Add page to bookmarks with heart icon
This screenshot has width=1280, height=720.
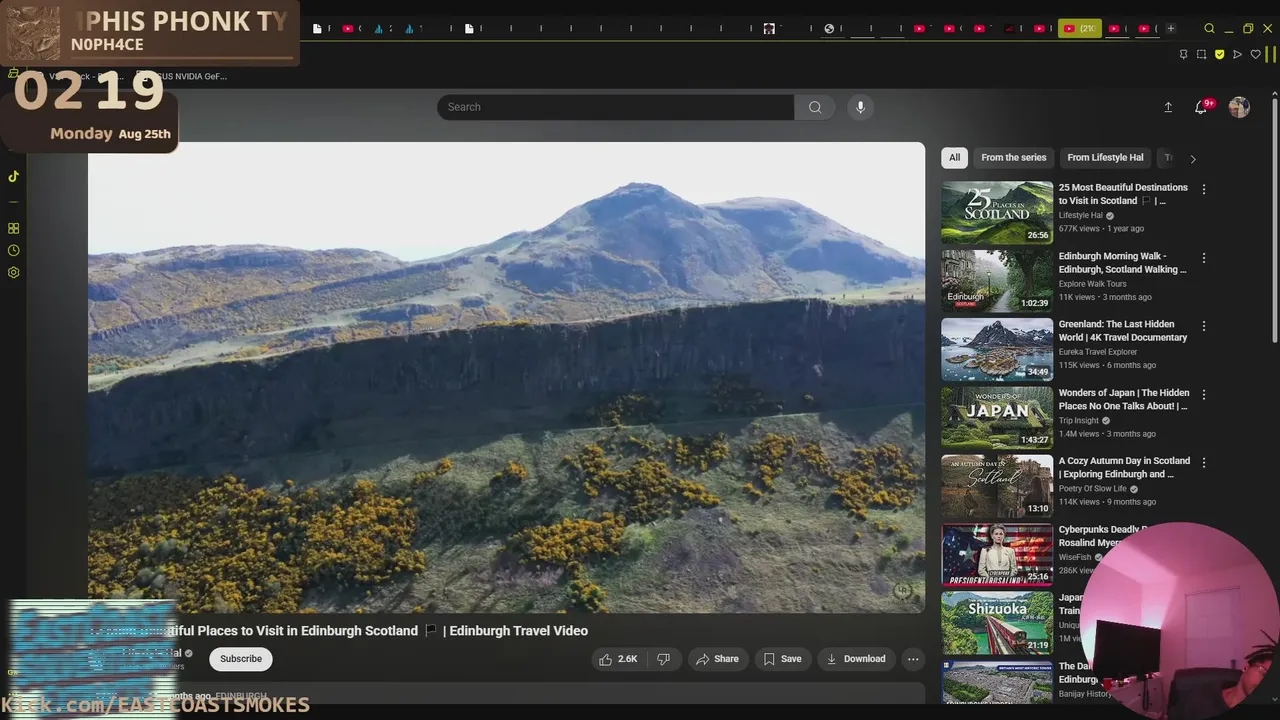1255,54
